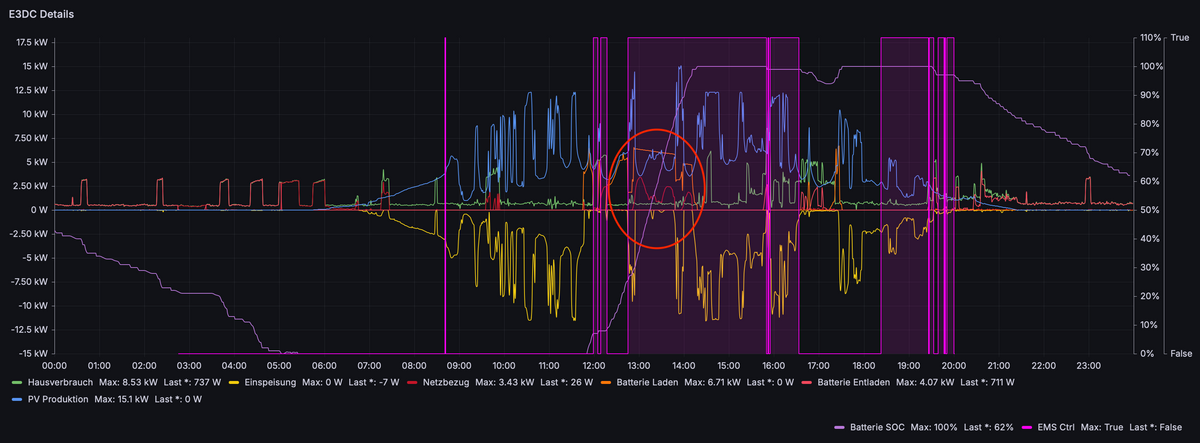Click the 'False' right axis label
This screenshot has height=443, width=1200.
[1181, 354]
